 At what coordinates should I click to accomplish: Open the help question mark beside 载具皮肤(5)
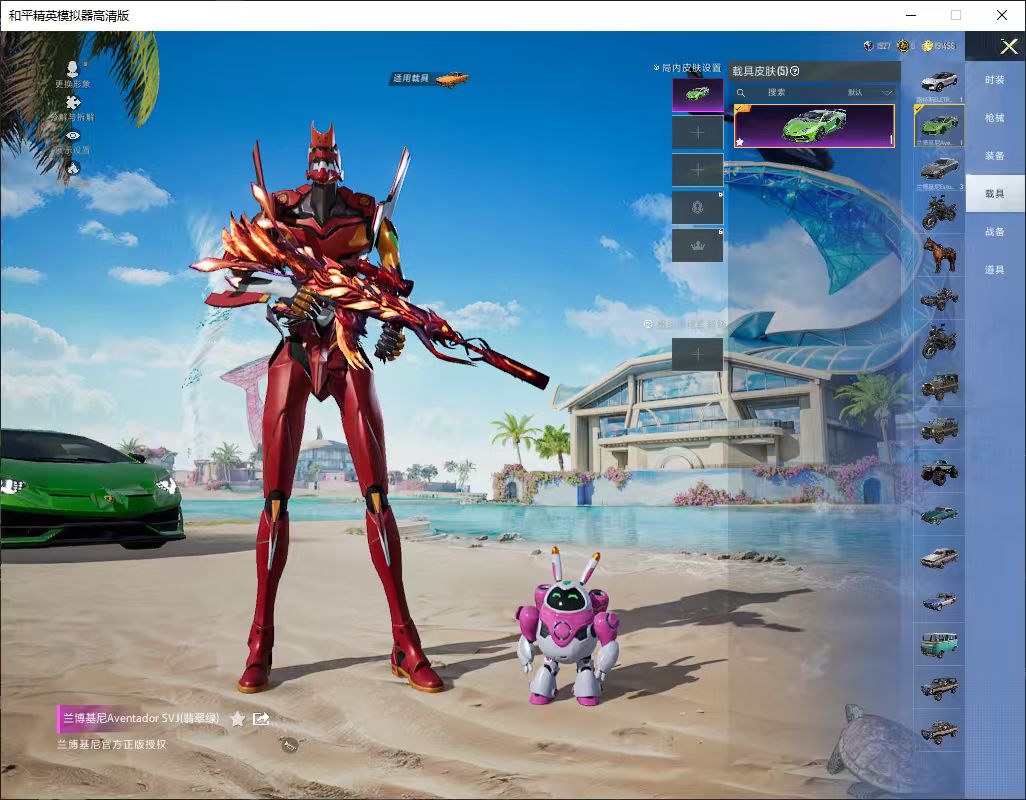(795, 71)
